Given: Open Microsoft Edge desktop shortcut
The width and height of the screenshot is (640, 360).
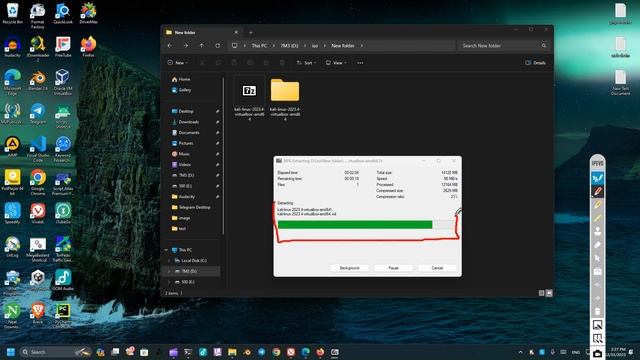Looking at the screenshot, I should pyautogui.click(x=12, y=82).
